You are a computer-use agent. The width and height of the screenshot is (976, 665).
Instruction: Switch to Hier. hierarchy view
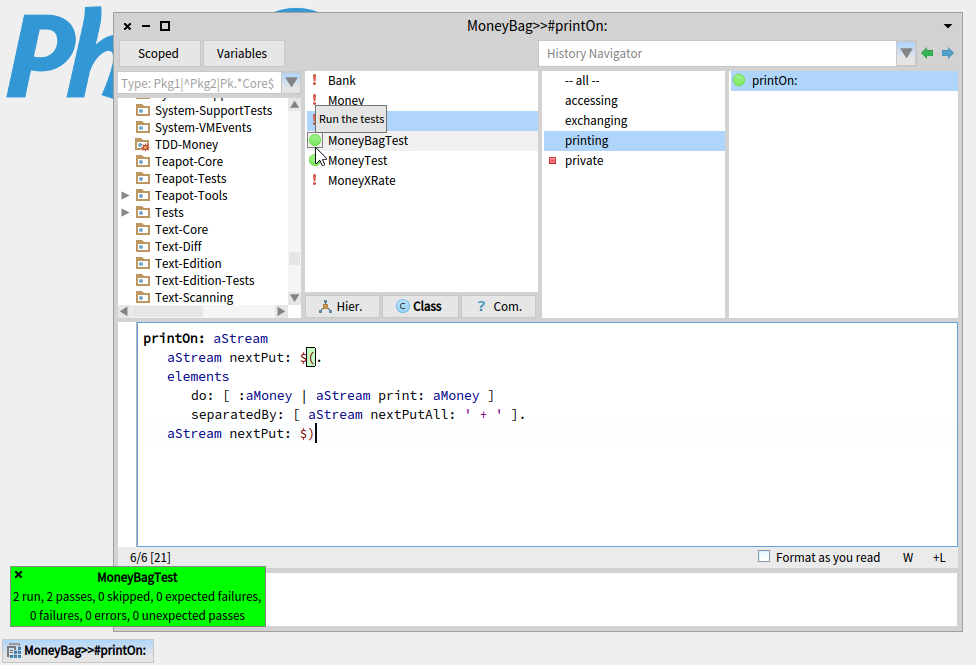[x=342, y=306]
